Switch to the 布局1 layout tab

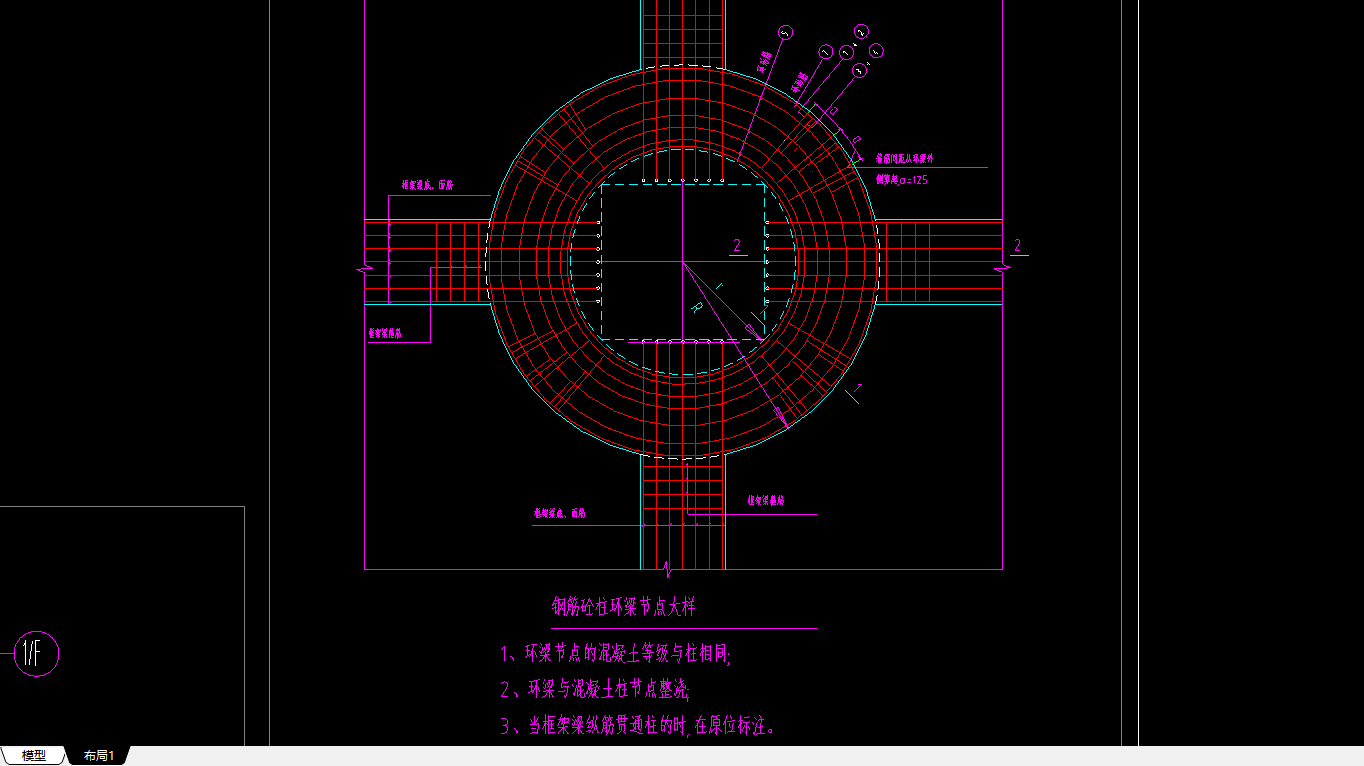[99, 756]
